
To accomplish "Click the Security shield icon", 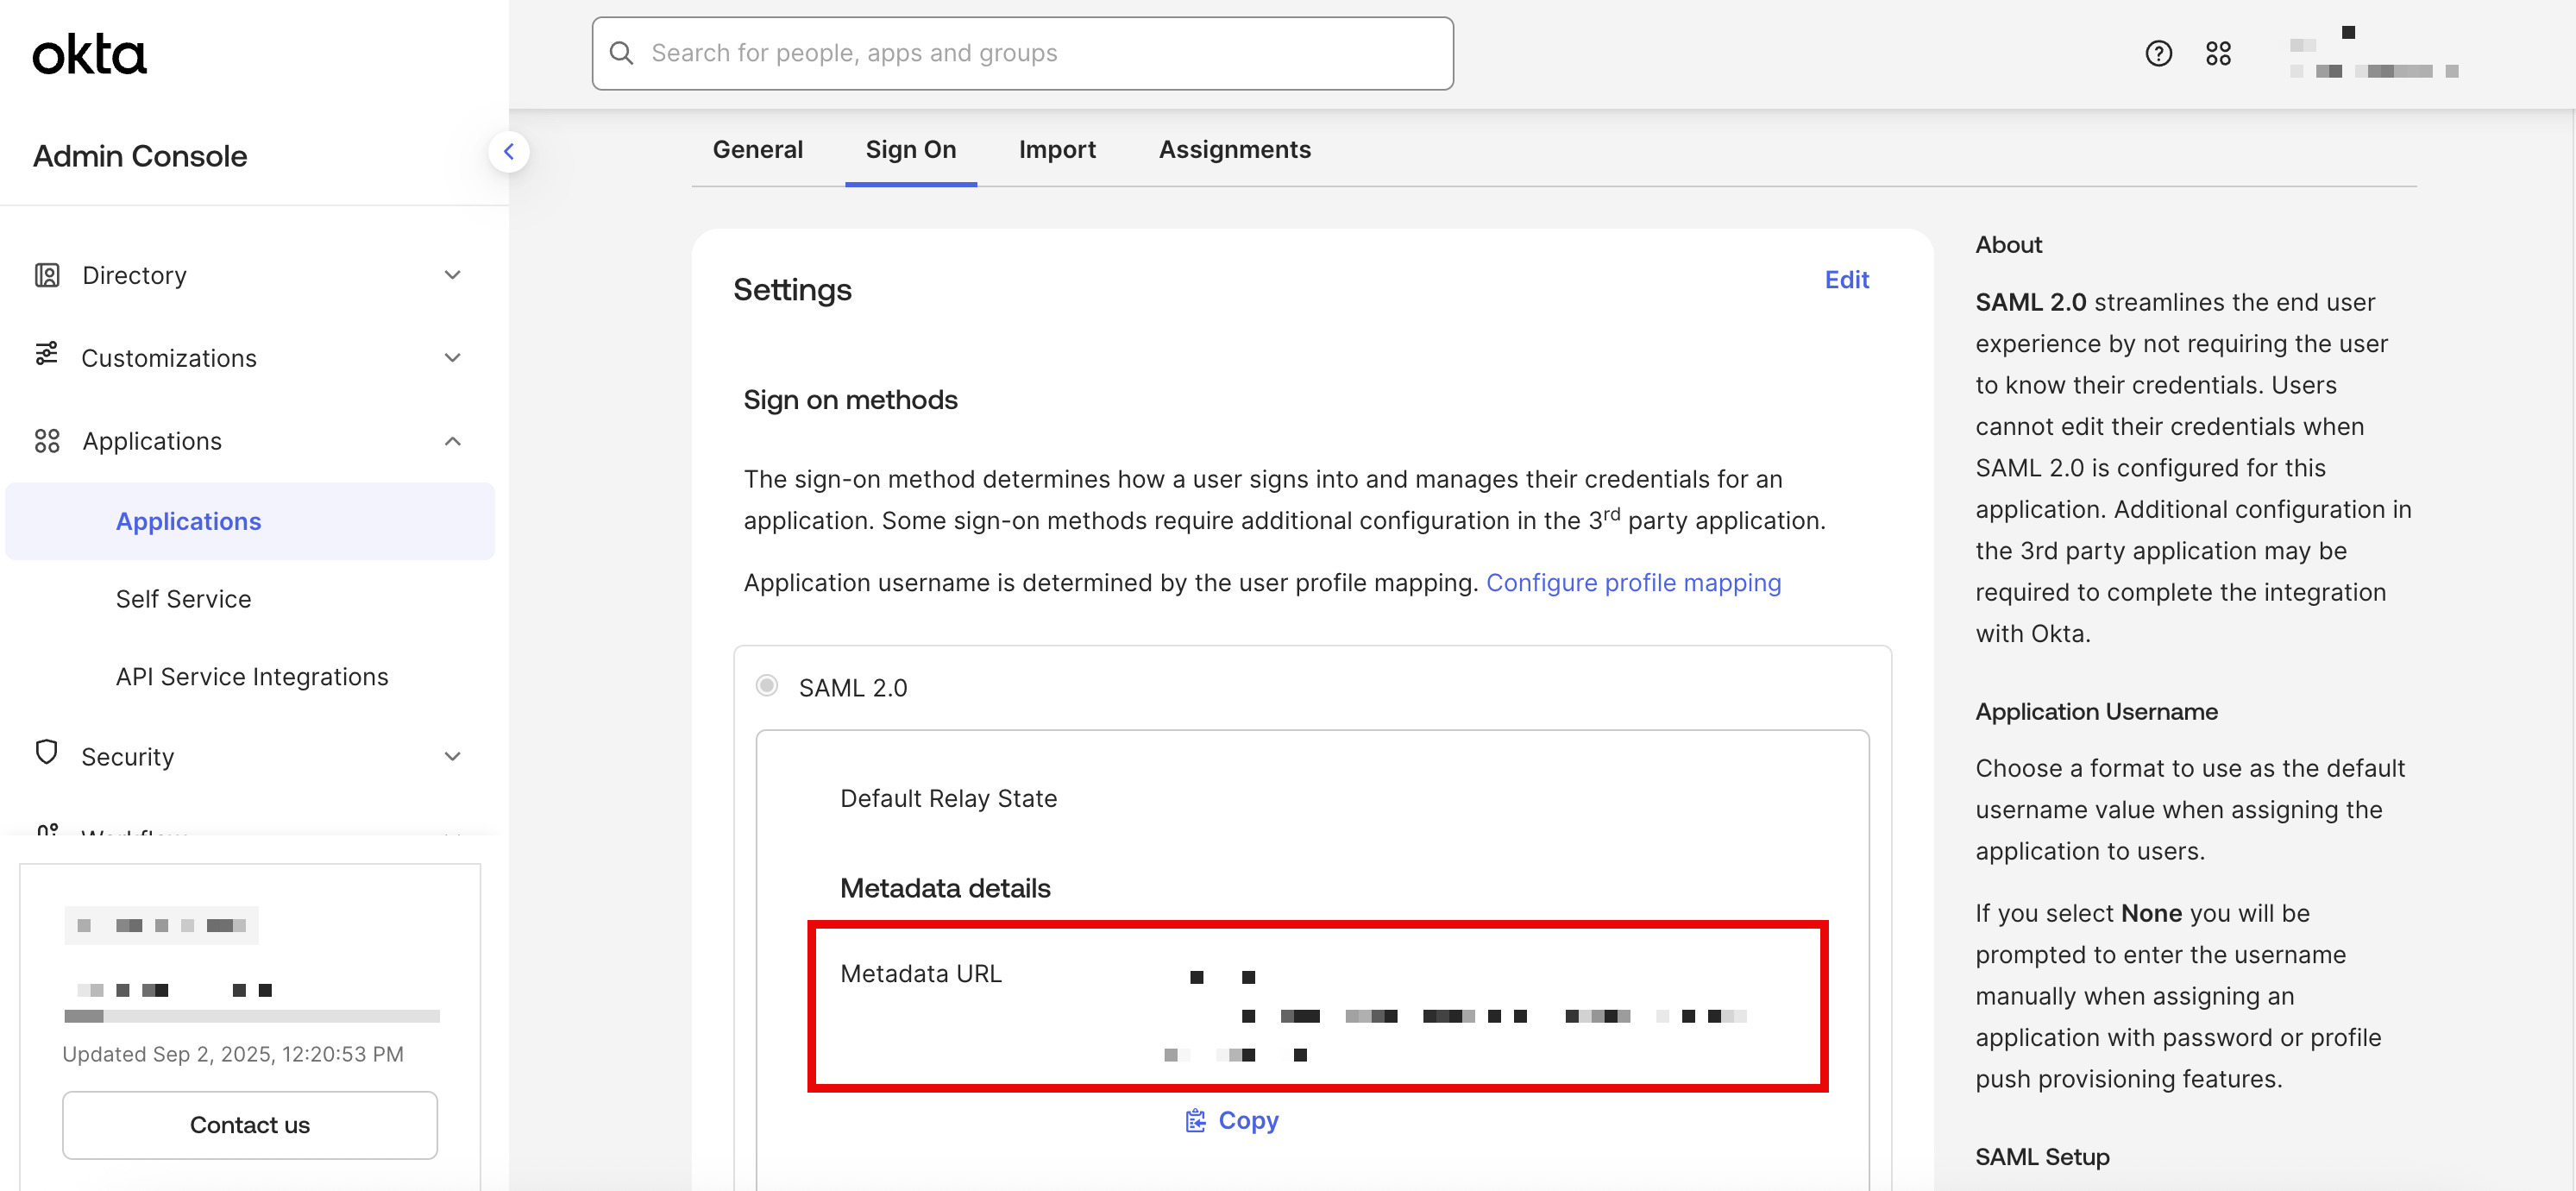I will click(x=47, y=752).
